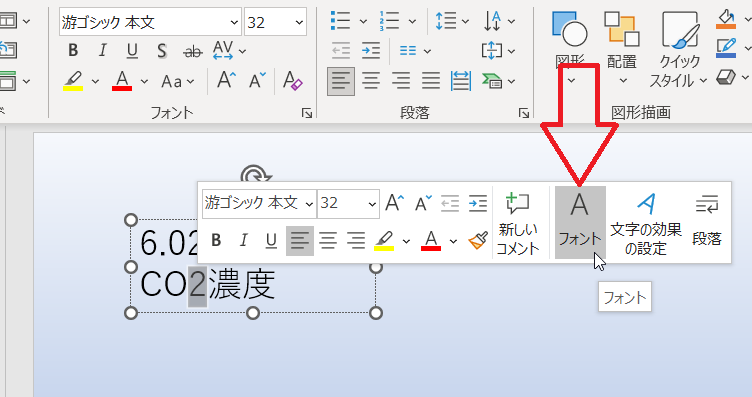Click the Bullets list icon in ribbon
Image resolution: width=752 pixels, height=397 pixels.
(341, 21)
